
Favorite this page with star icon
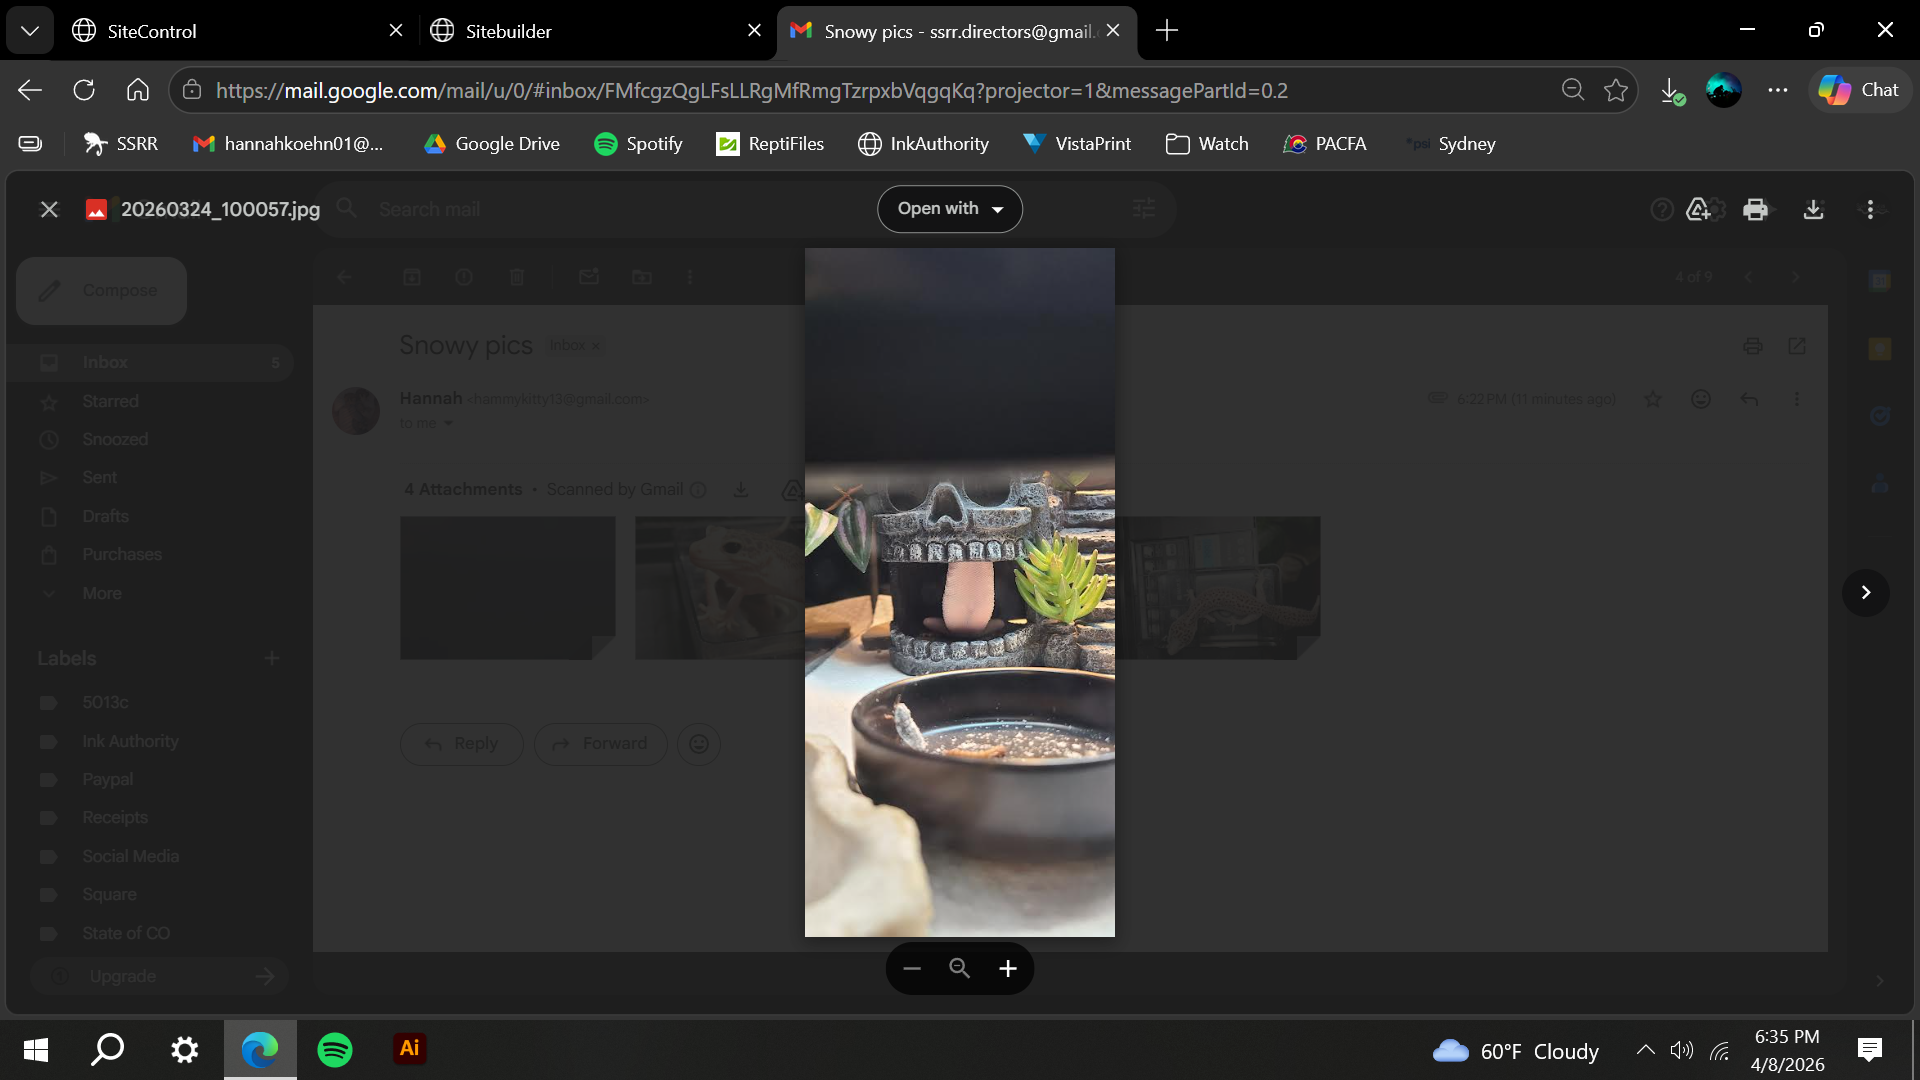tap(1615, 90)
